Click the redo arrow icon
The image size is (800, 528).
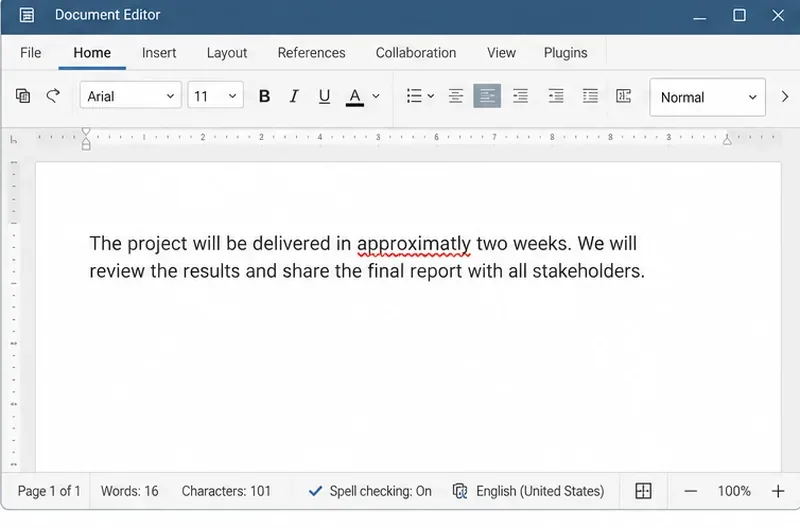[x=53, y=95]
